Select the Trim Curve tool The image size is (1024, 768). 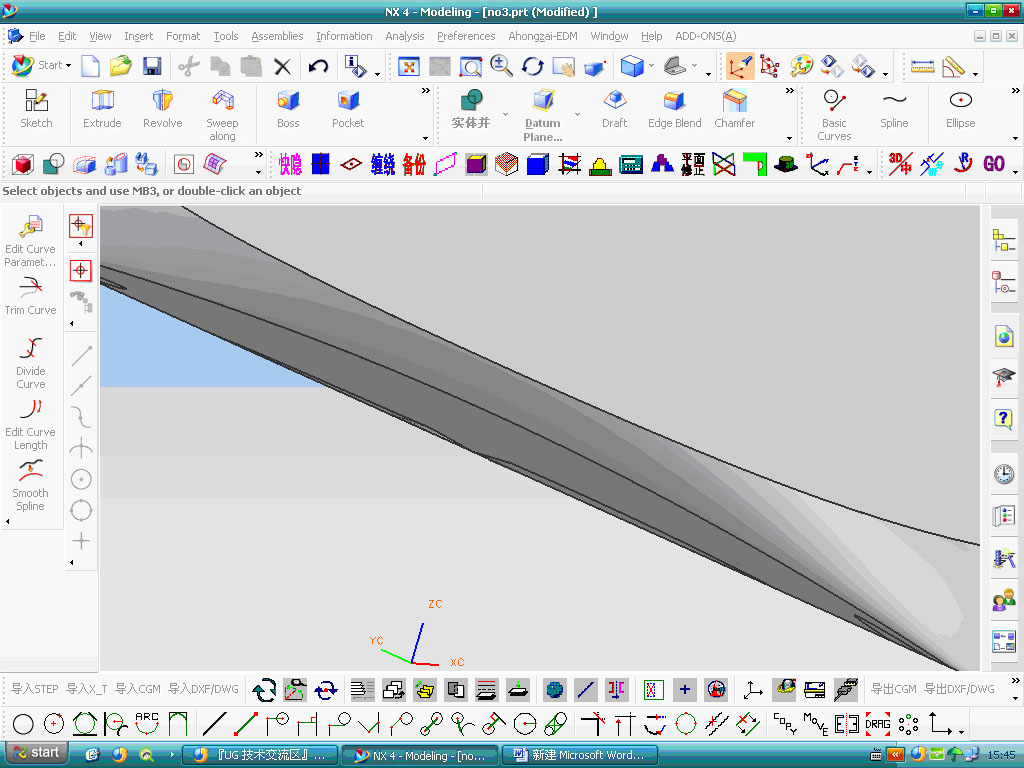(x=30, y=296)
